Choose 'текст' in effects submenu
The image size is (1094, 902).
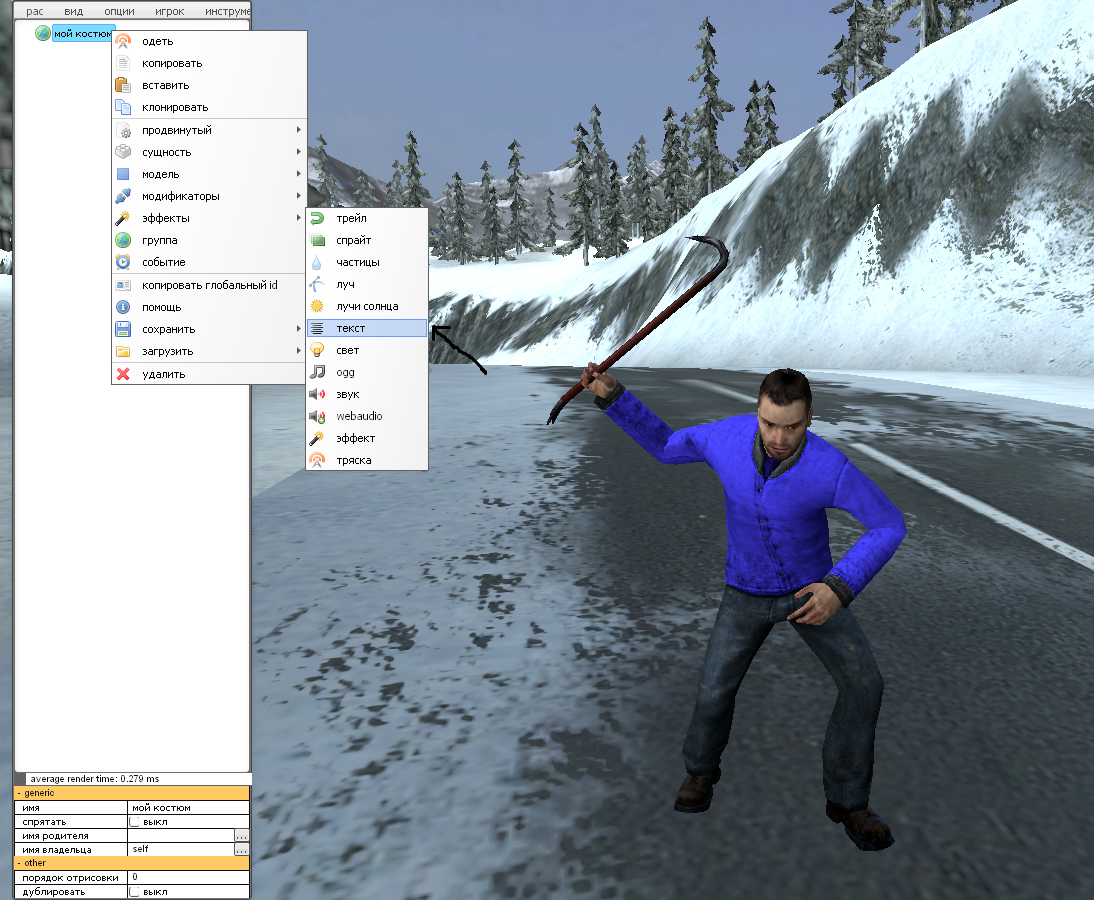tap(367, 329)
